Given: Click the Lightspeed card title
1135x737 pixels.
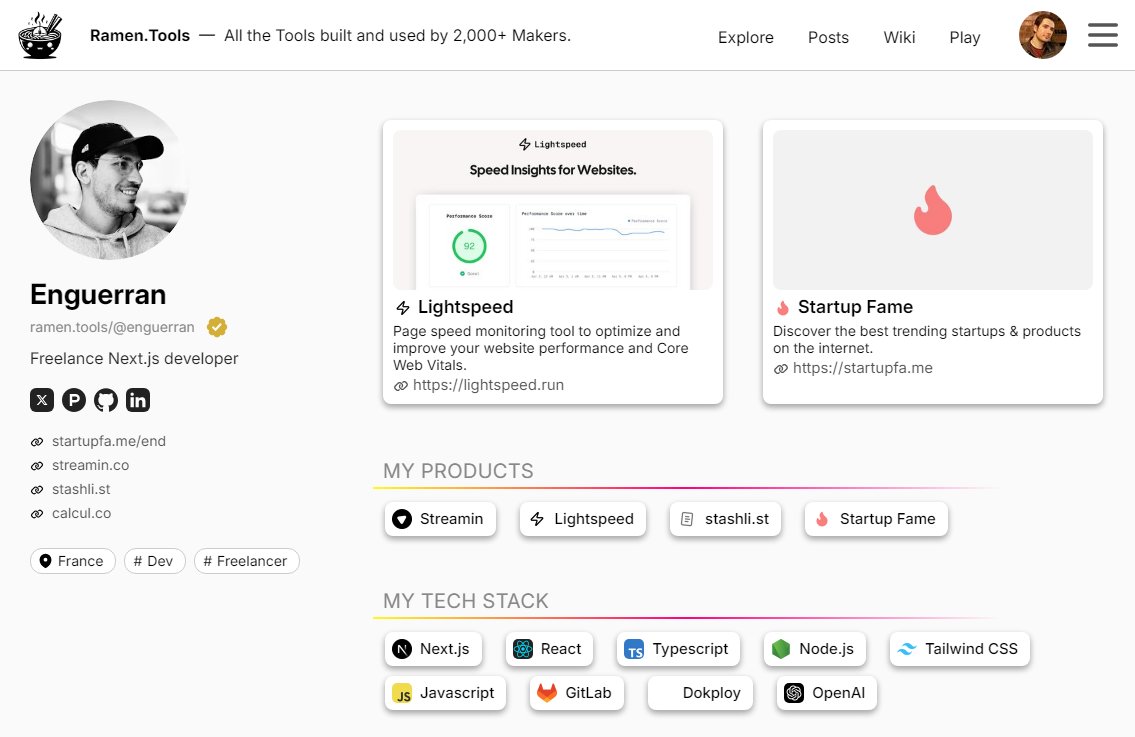Looking at the screenshot, I should tap(465, 307).
